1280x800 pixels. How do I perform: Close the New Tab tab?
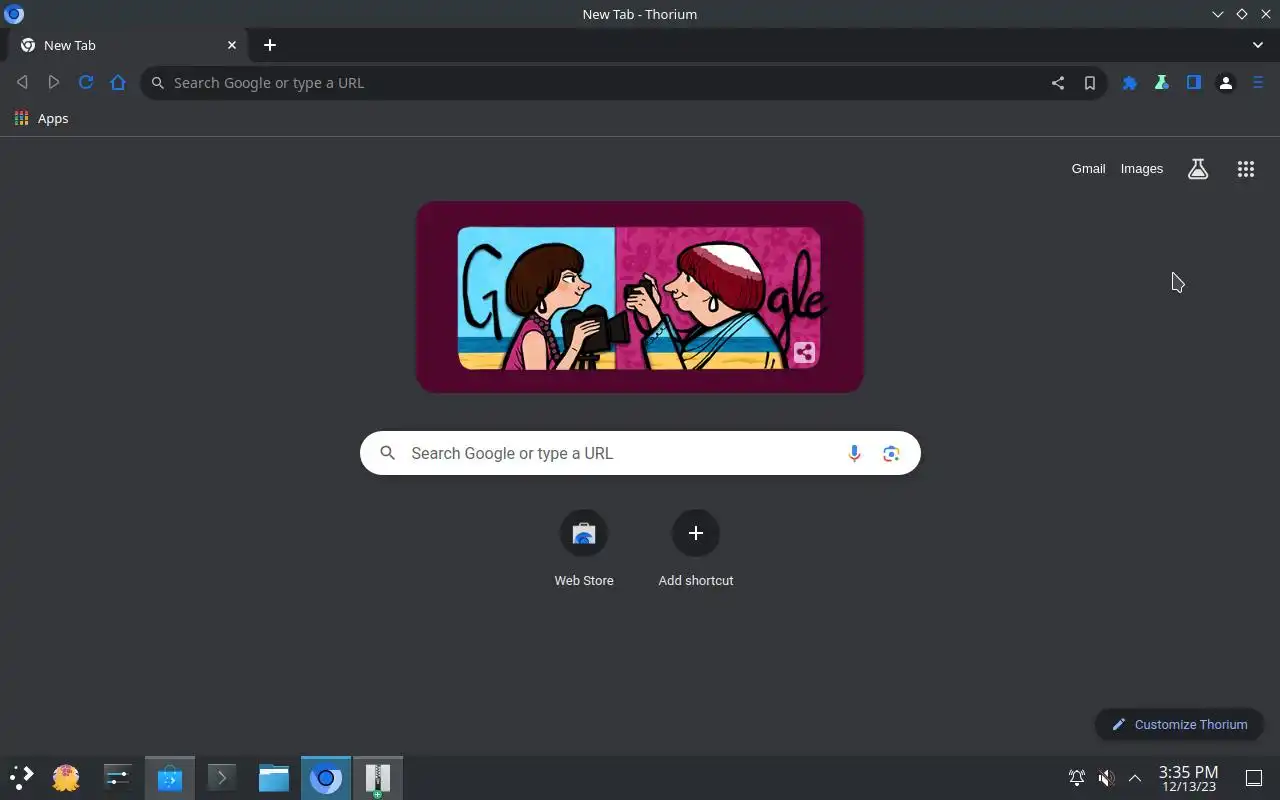232,45
